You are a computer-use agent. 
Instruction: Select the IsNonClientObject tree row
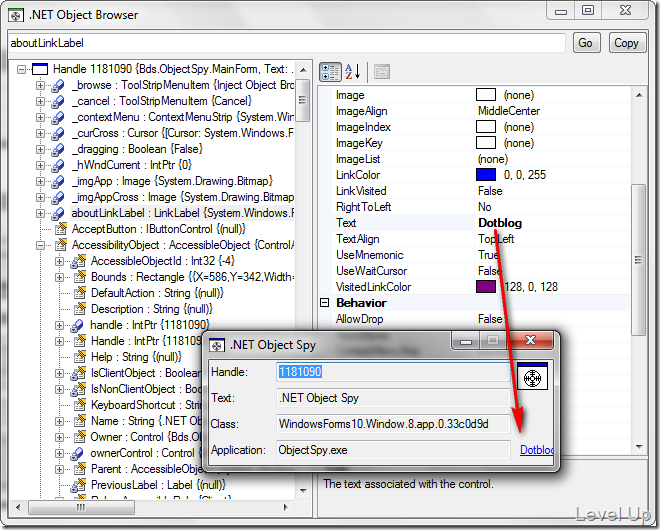coord(146,389)
